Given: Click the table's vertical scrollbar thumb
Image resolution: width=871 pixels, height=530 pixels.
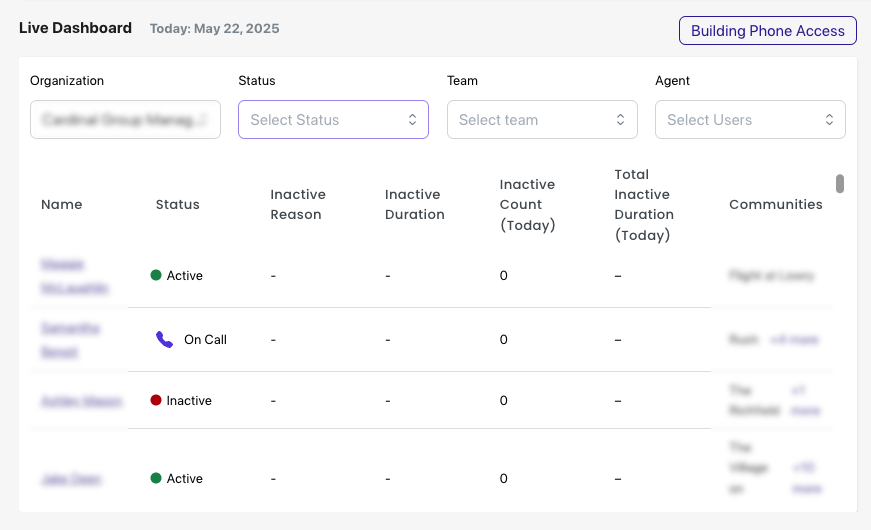Looking at the screenshot, I should coord(840,184).
